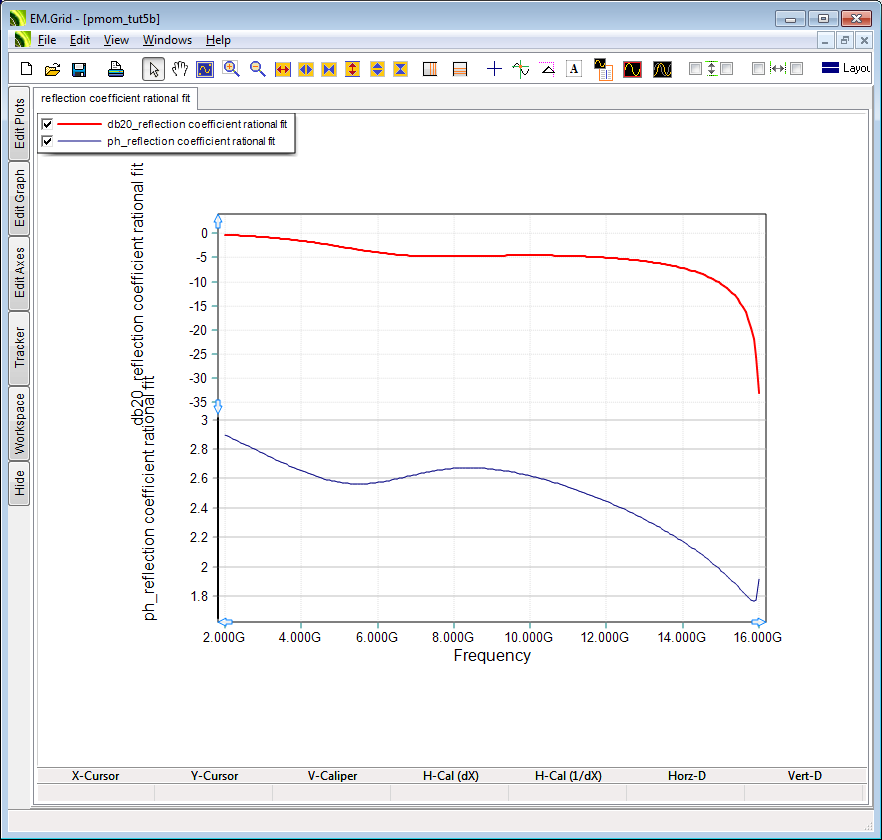The height and width of the screenshot is (840, 882).
Task: Open the Windows menu
Action: (x=167, y=40)
